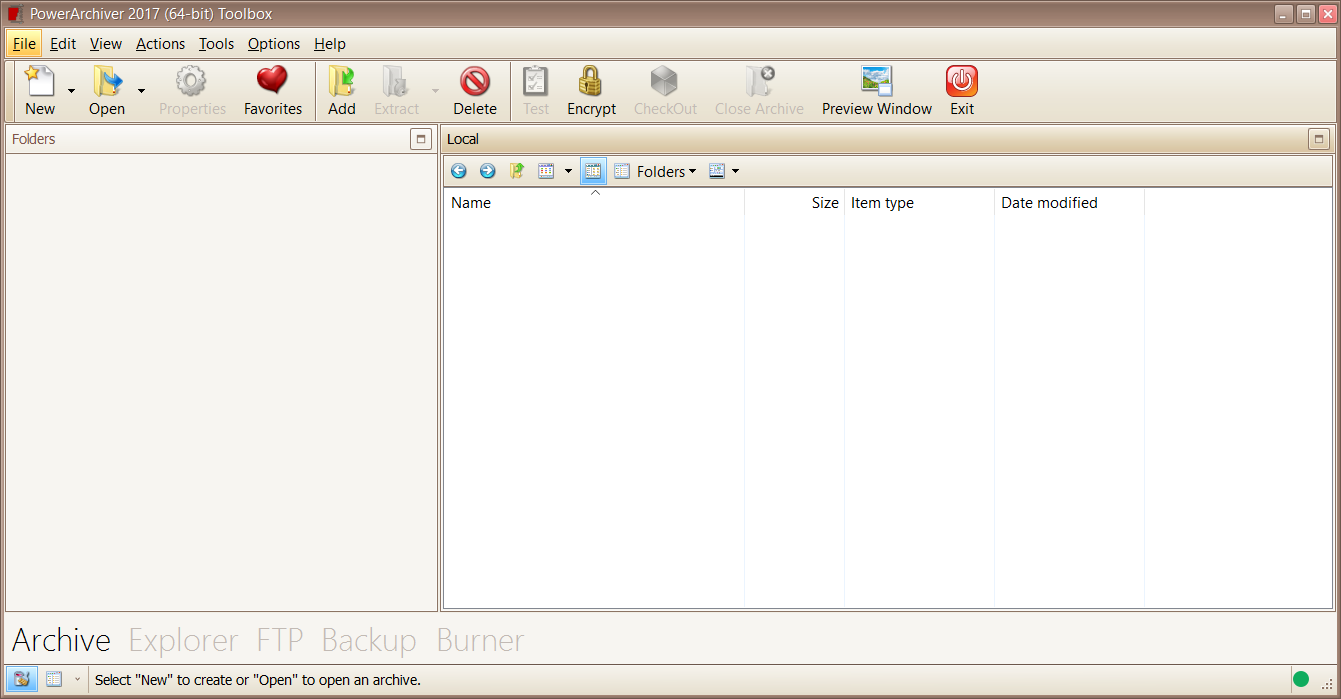The width and height of the screenshot is (1341, 699).
Task: Open Favorites with the red heart icon
Action: (272, 81)
